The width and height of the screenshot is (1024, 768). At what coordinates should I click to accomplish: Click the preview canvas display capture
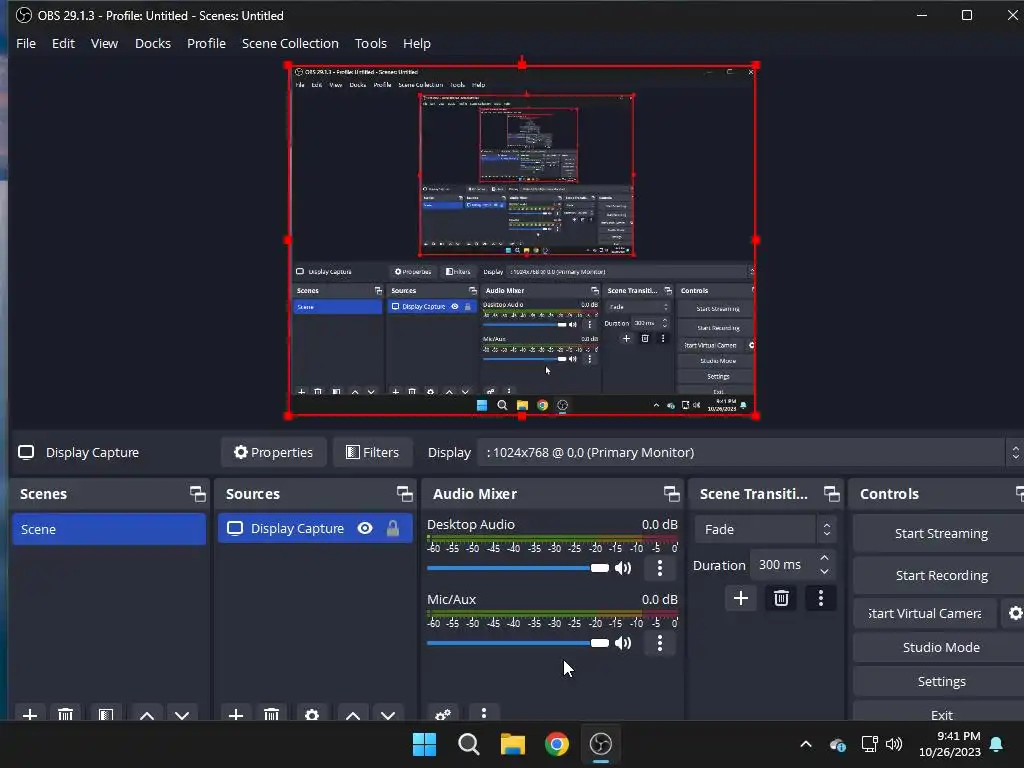(522, 240)
